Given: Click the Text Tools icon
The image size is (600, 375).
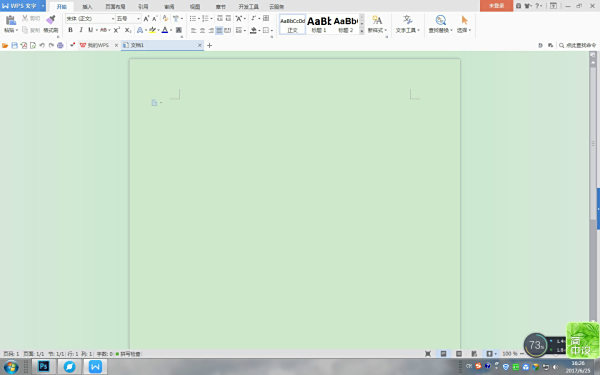Looking at the screenshot, I should tap(408, 20).
